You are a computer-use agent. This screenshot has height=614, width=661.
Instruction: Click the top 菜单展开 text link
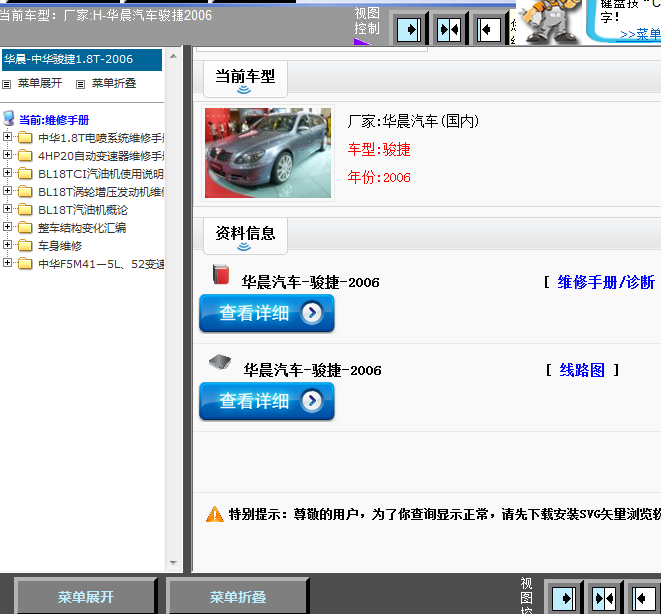[40, 83]
